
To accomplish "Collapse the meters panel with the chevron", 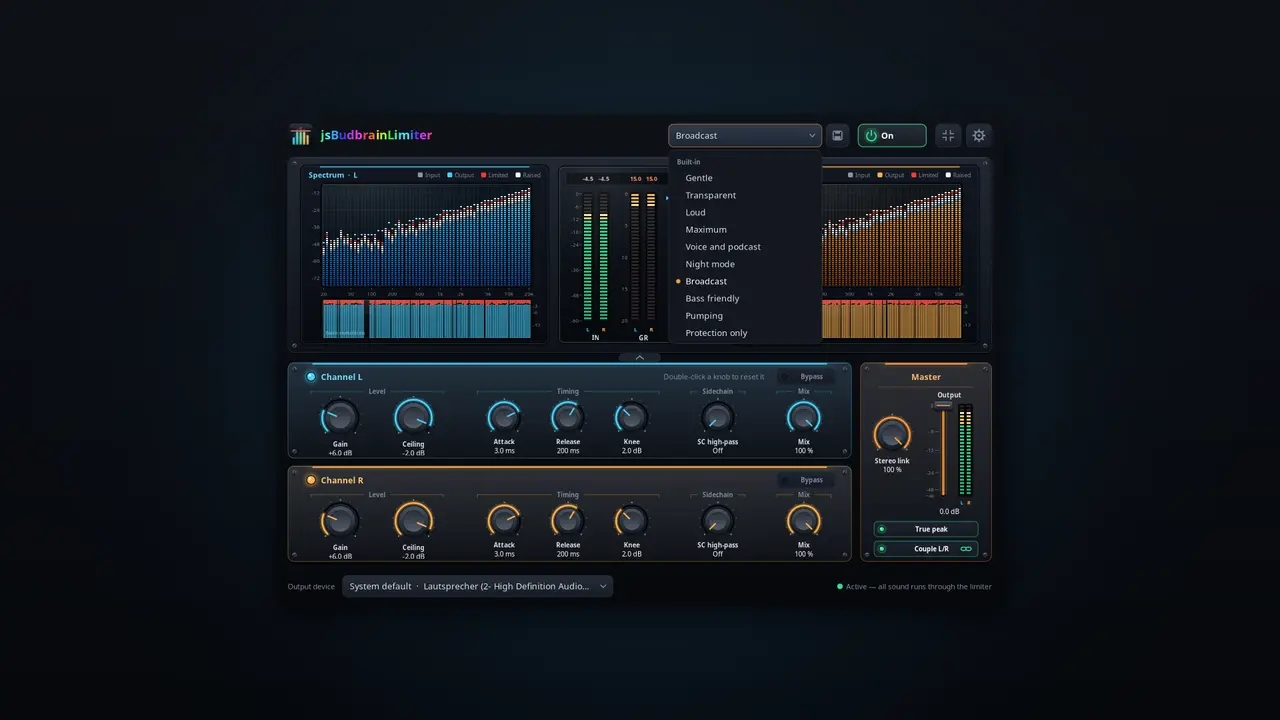I will 640,357.
